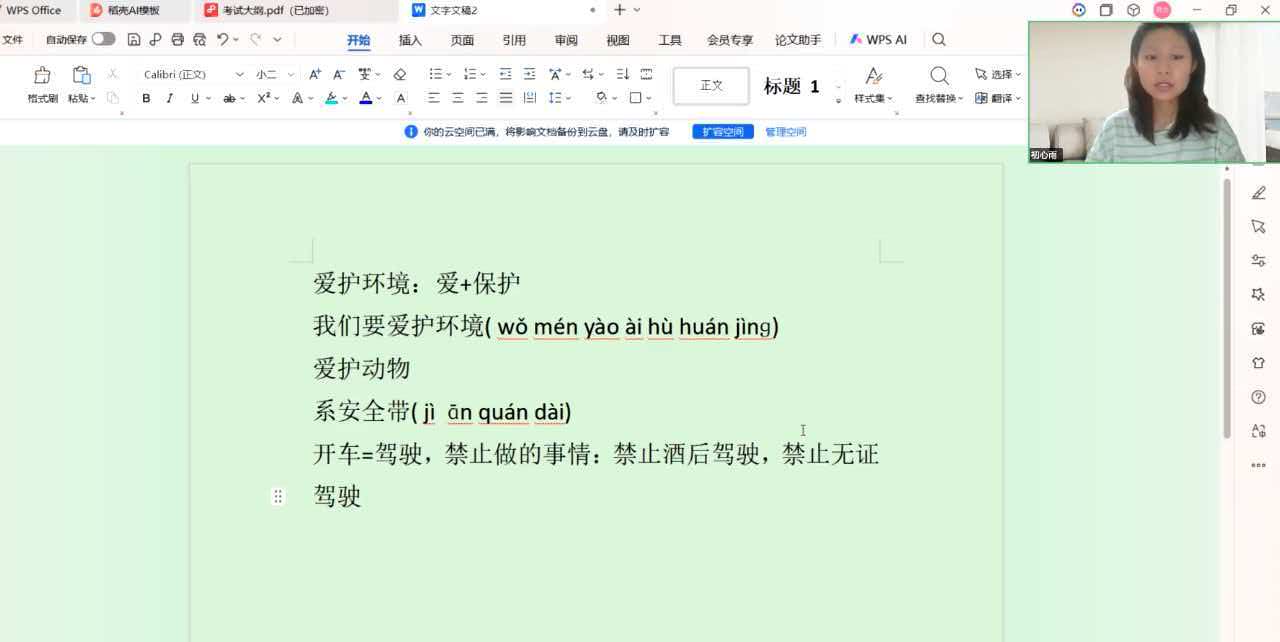This screenshot has width=1280, height=642.
Task: Toggle Italic formatting
Action: coord(170,98)
